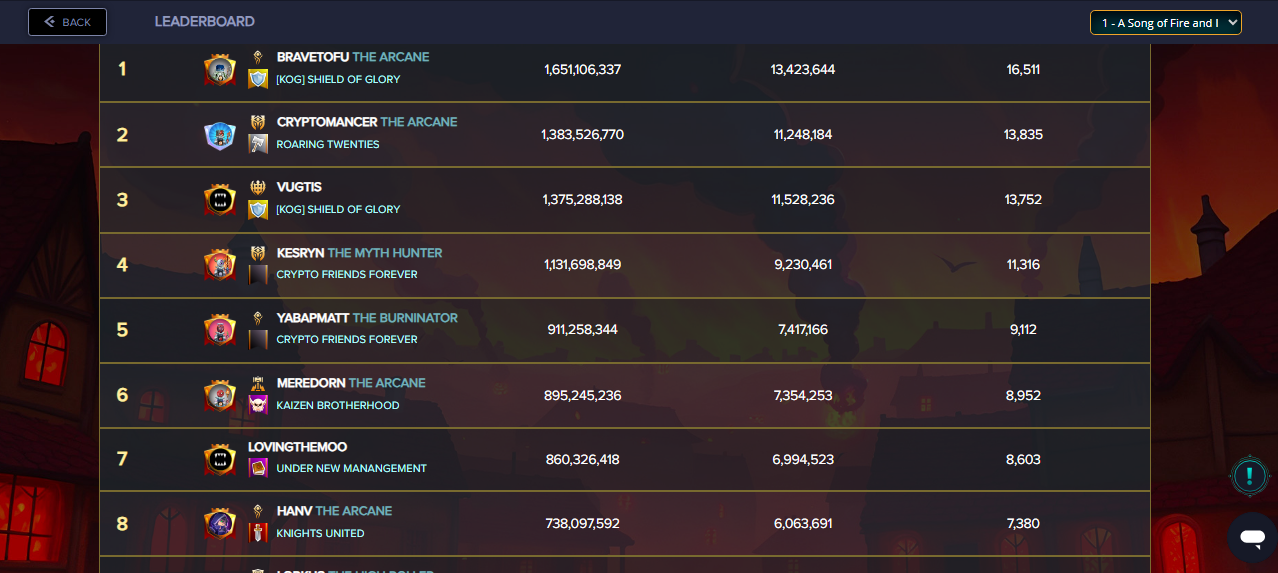Open the Kaizen Brotherhood guild link
Screen dimensions: 1278x573
pyautogui.click(x=338, y=405)
